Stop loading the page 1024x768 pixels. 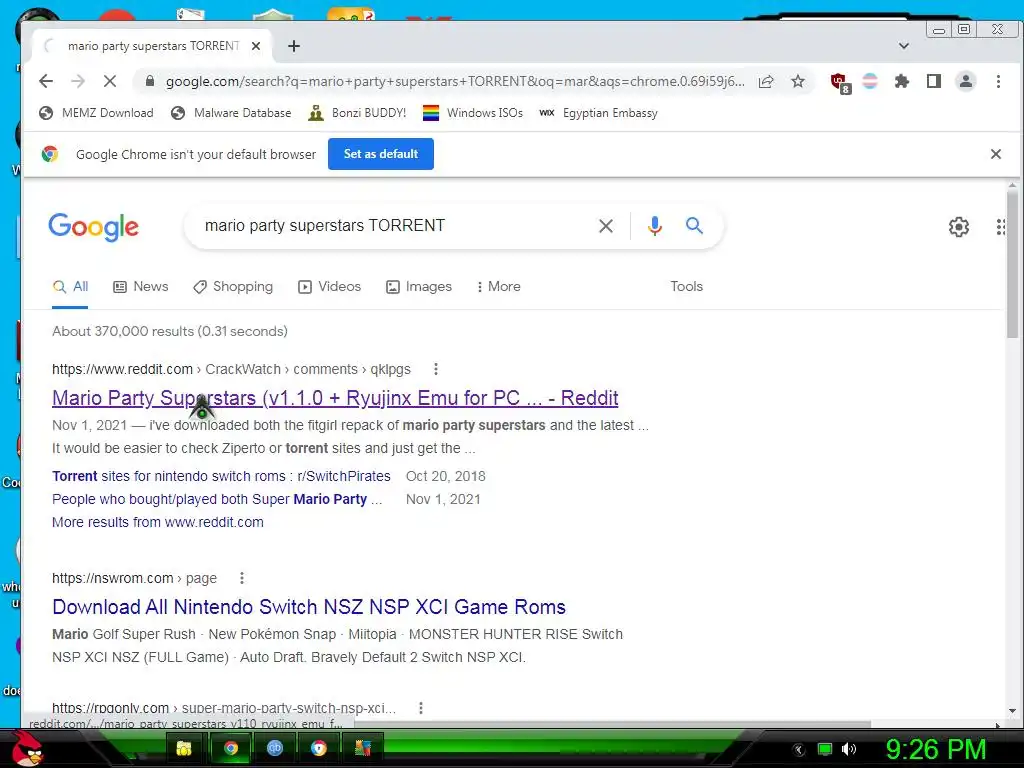point(110,81)
